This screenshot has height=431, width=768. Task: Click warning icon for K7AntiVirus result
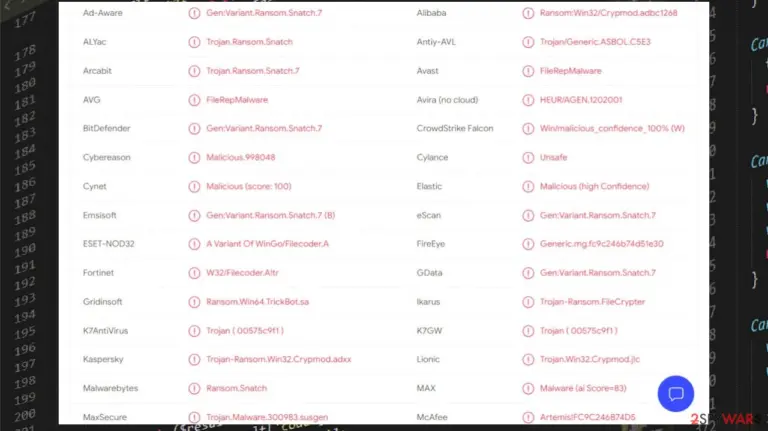[x=194, y=331]
